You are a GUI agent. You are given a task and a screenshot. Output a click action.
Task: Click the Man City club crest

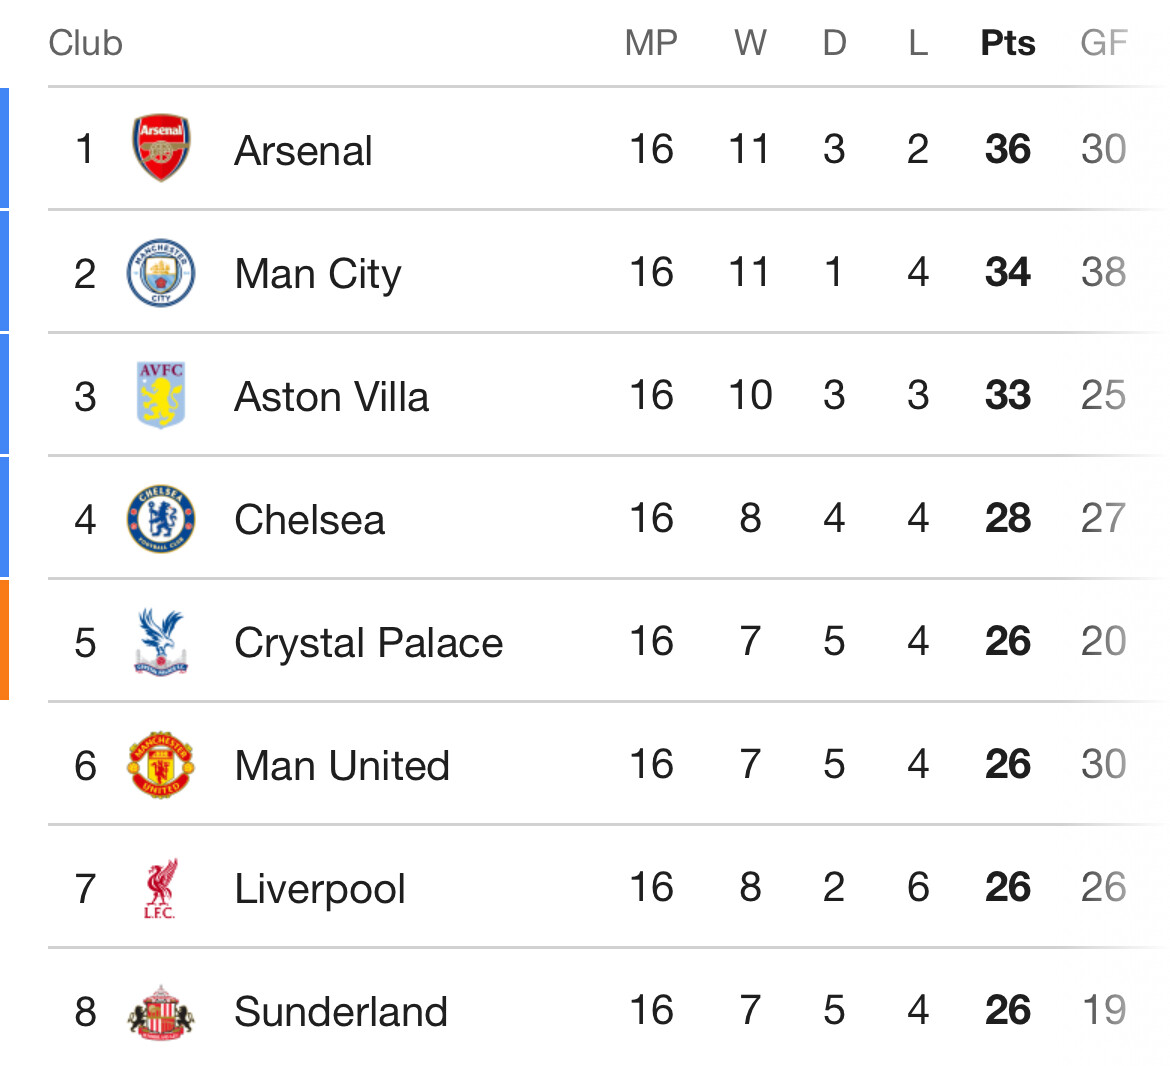(x=161, y=272)
